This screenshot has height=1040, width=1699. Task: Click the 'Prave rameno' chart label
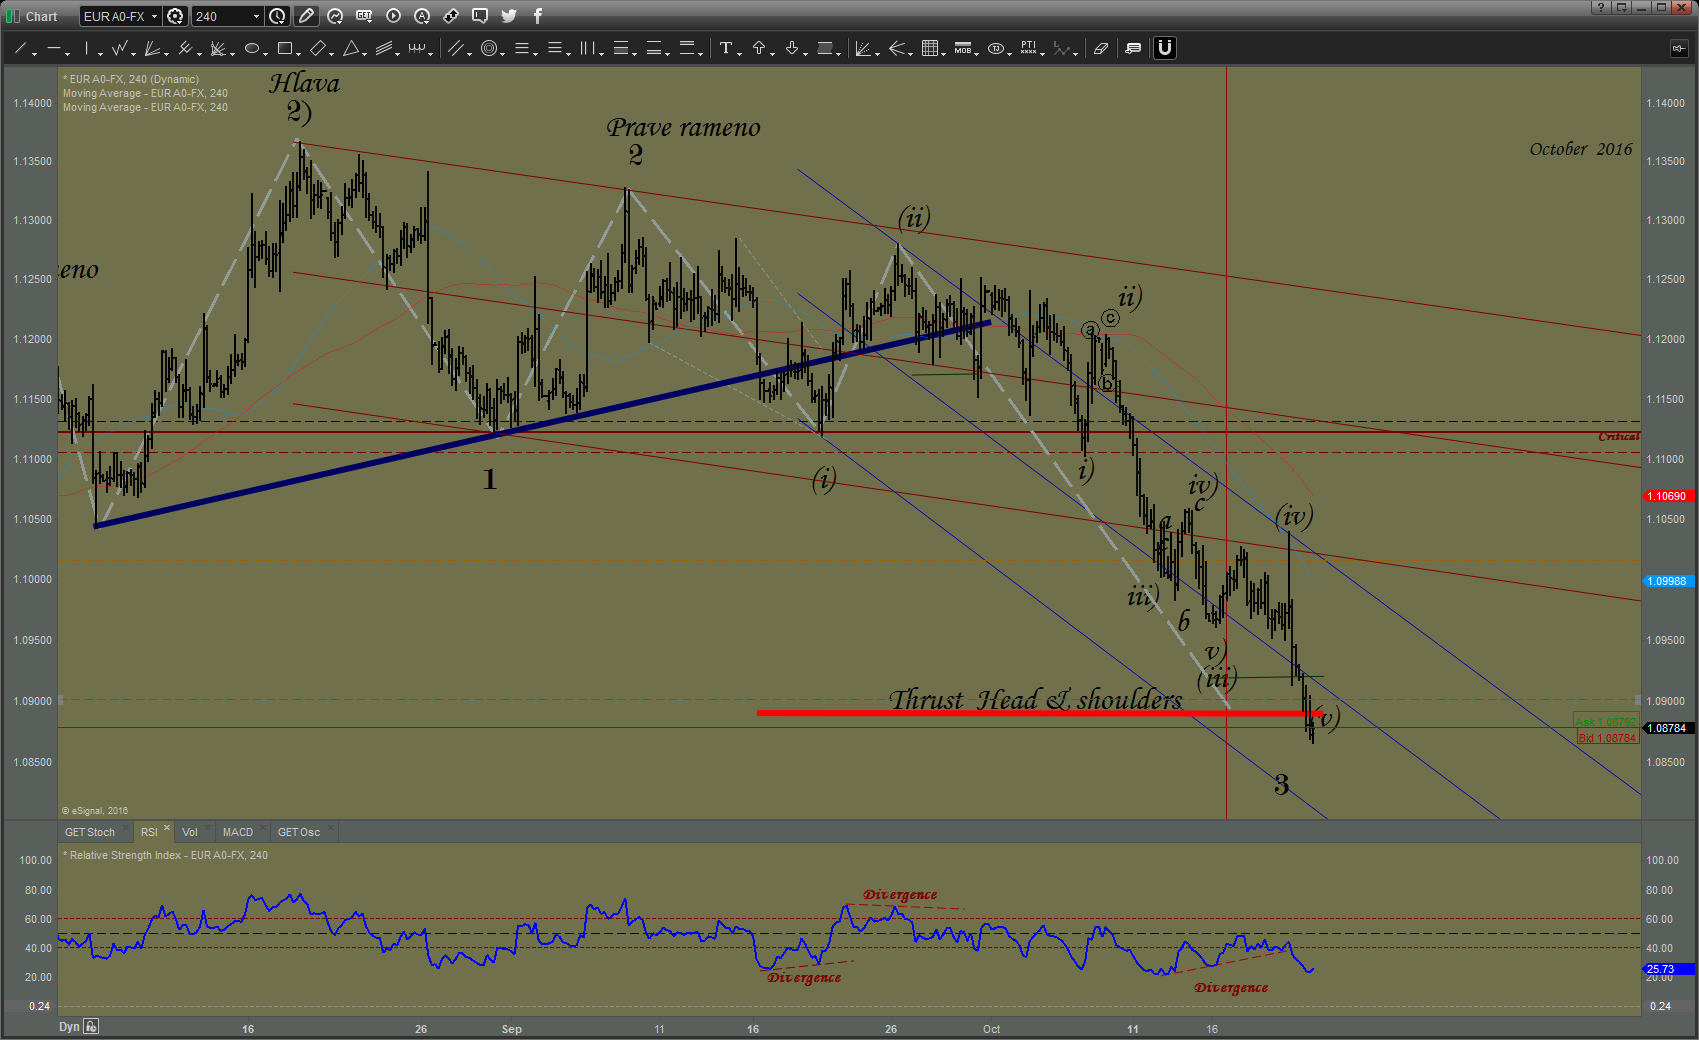684,127
